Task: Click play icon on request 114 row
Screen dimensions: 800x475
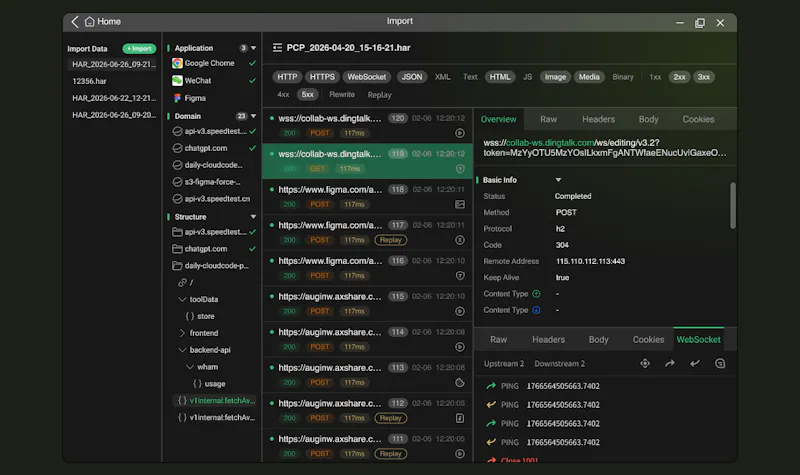Action: coord(460,347)
